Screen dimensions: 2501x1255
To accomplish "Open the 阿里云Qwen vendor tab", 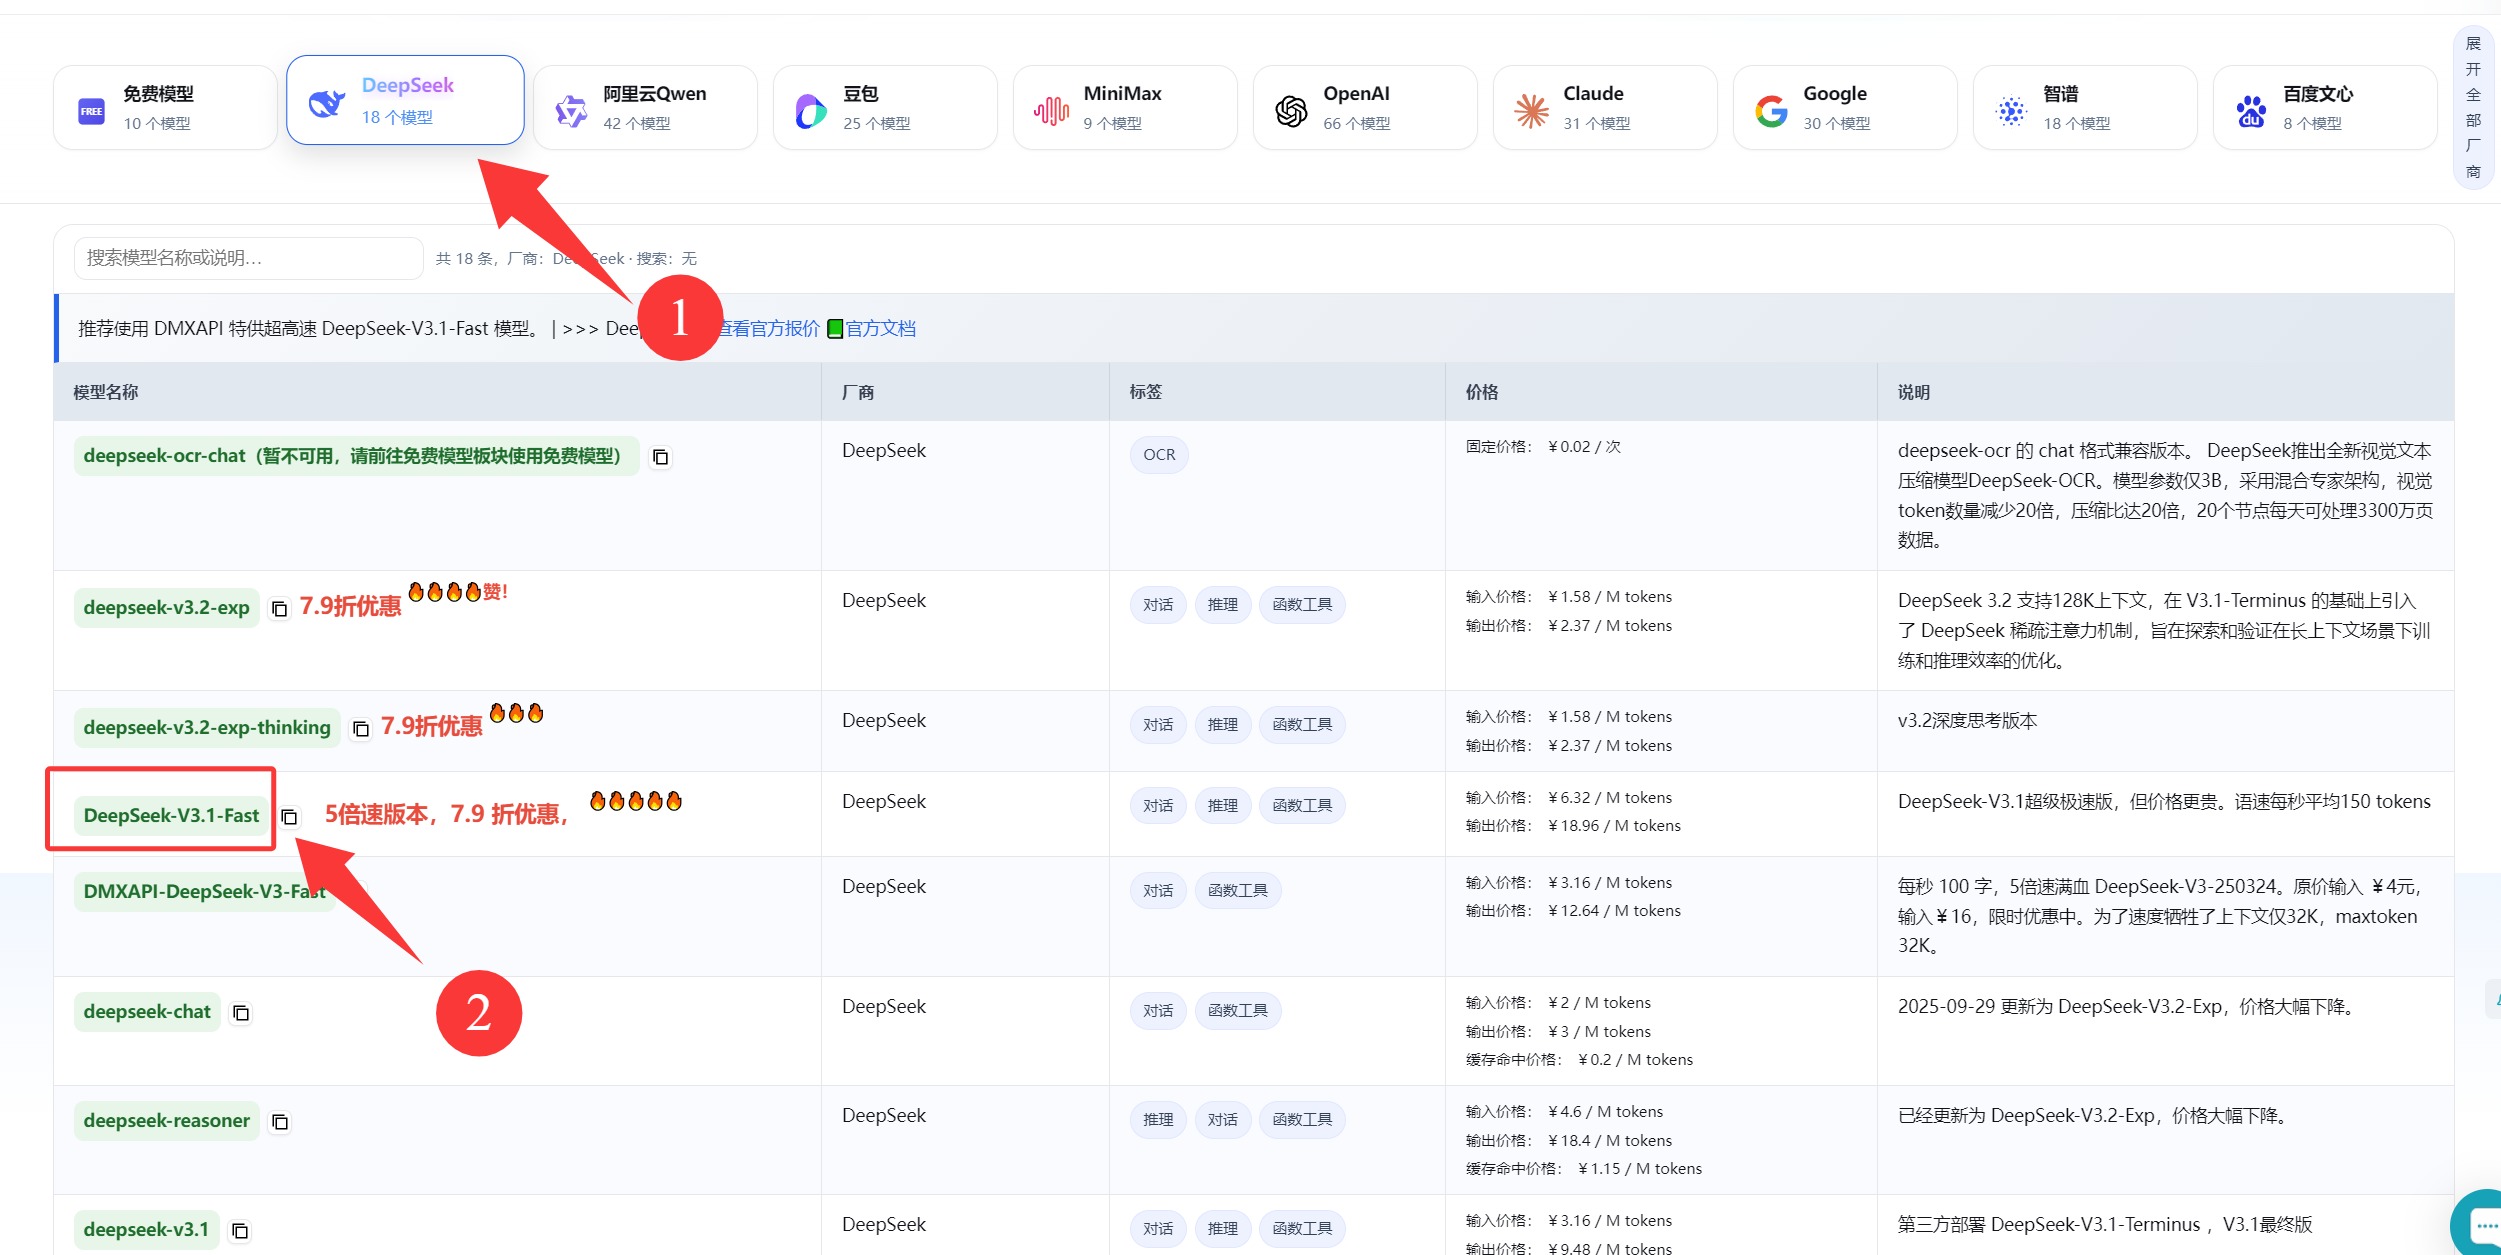I will (645, 108).
